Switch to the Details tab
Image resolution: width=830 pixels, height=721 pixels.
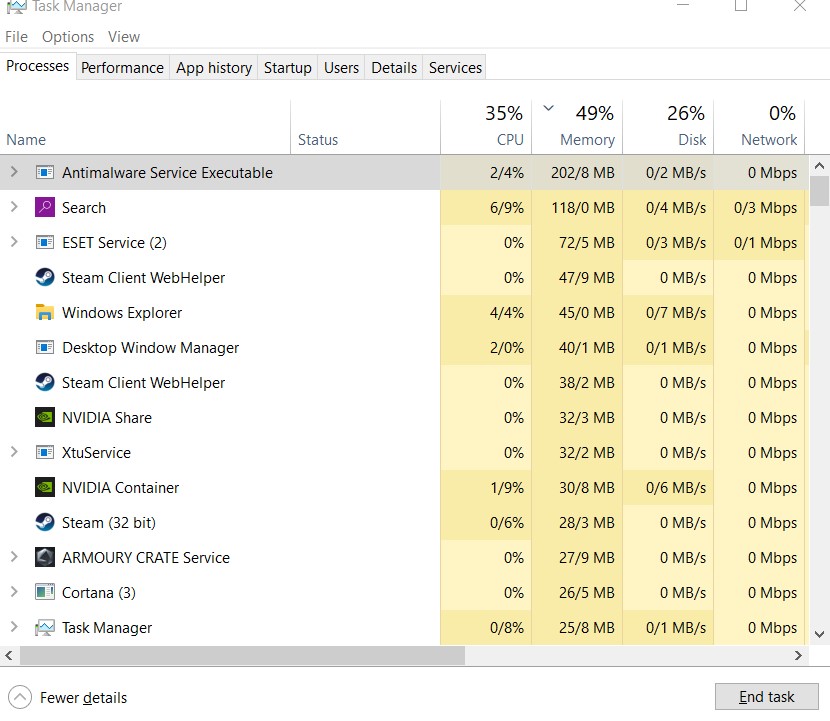(394, 68)
